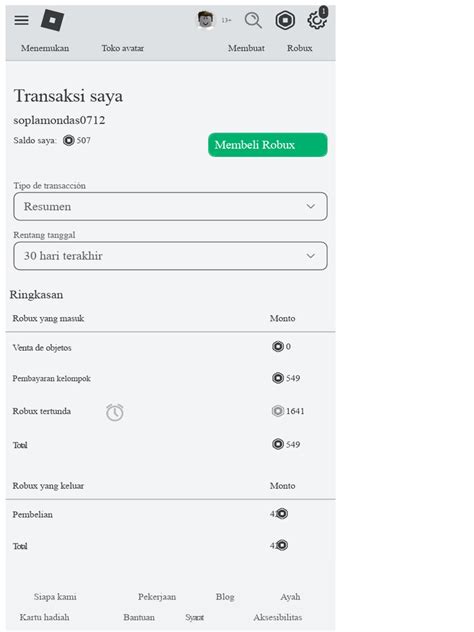Click the alarm clock icon beside Robux tertunda

(115, 412)
